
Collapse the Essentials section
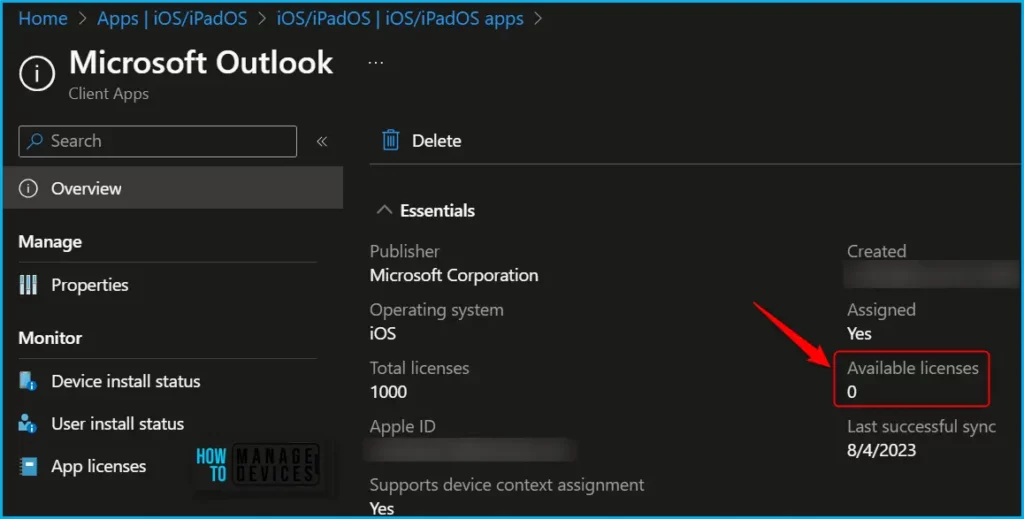tap(384, 211)
